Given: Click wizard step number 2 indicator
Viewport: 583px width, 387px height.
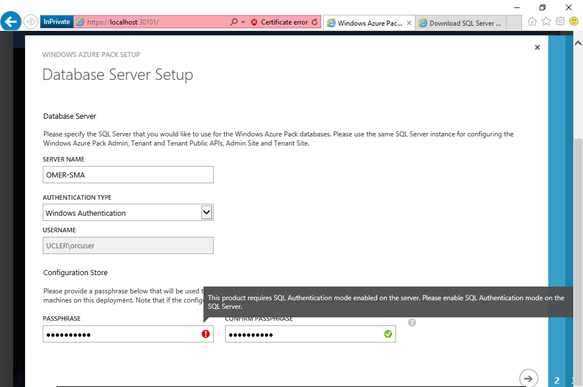Looking at the screenshot, I should 557,380.
